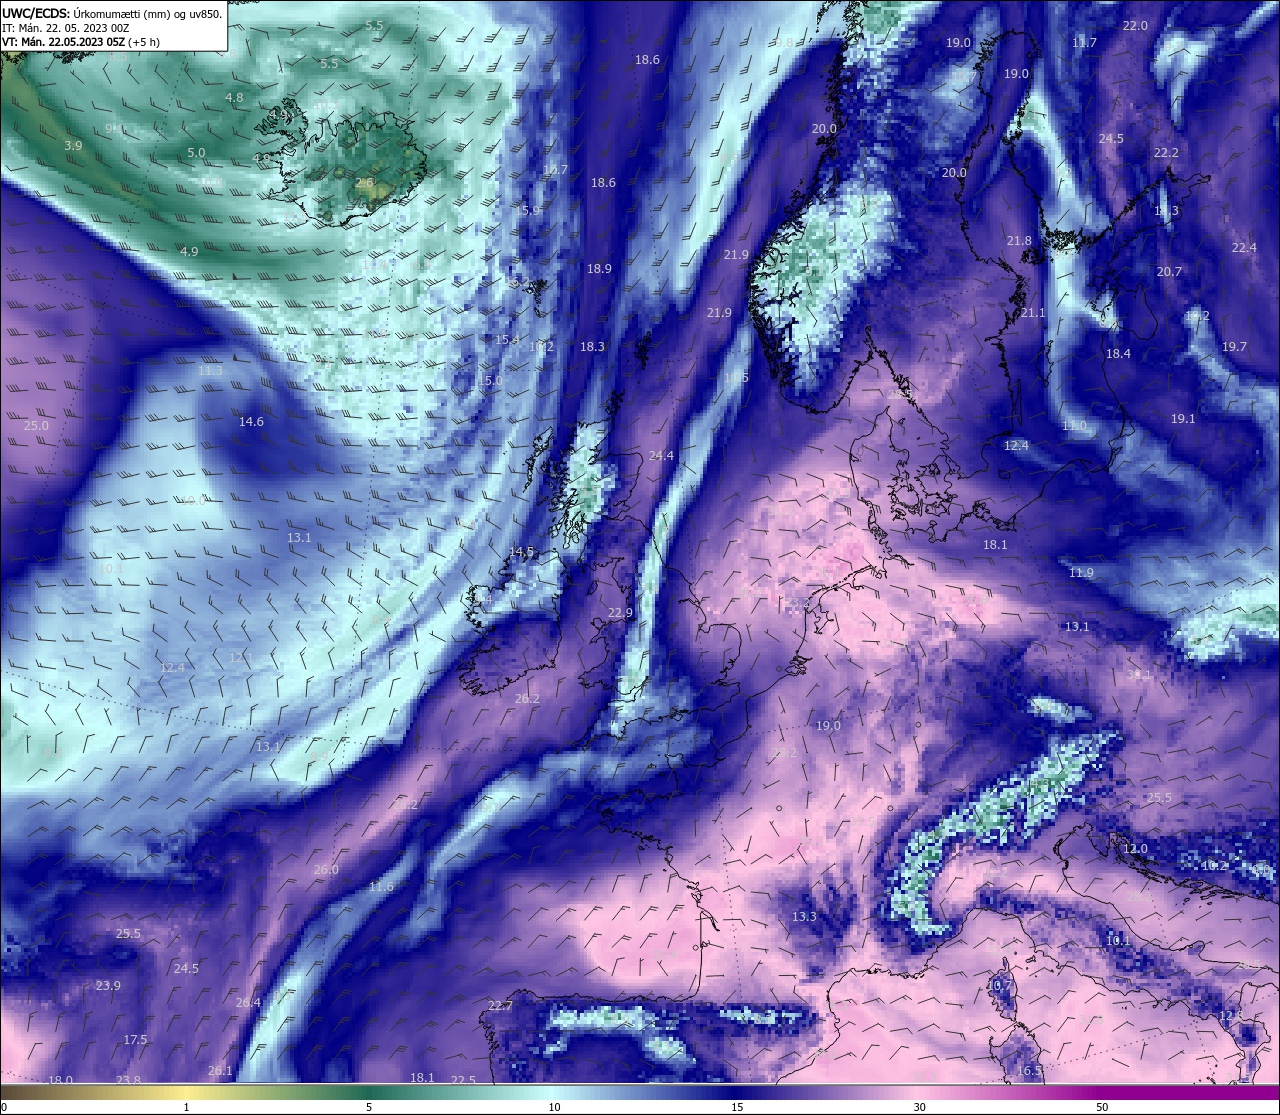Click the valid time line showing '05Z (+5 h)'
The image size is (1280, 1115).
81,42
